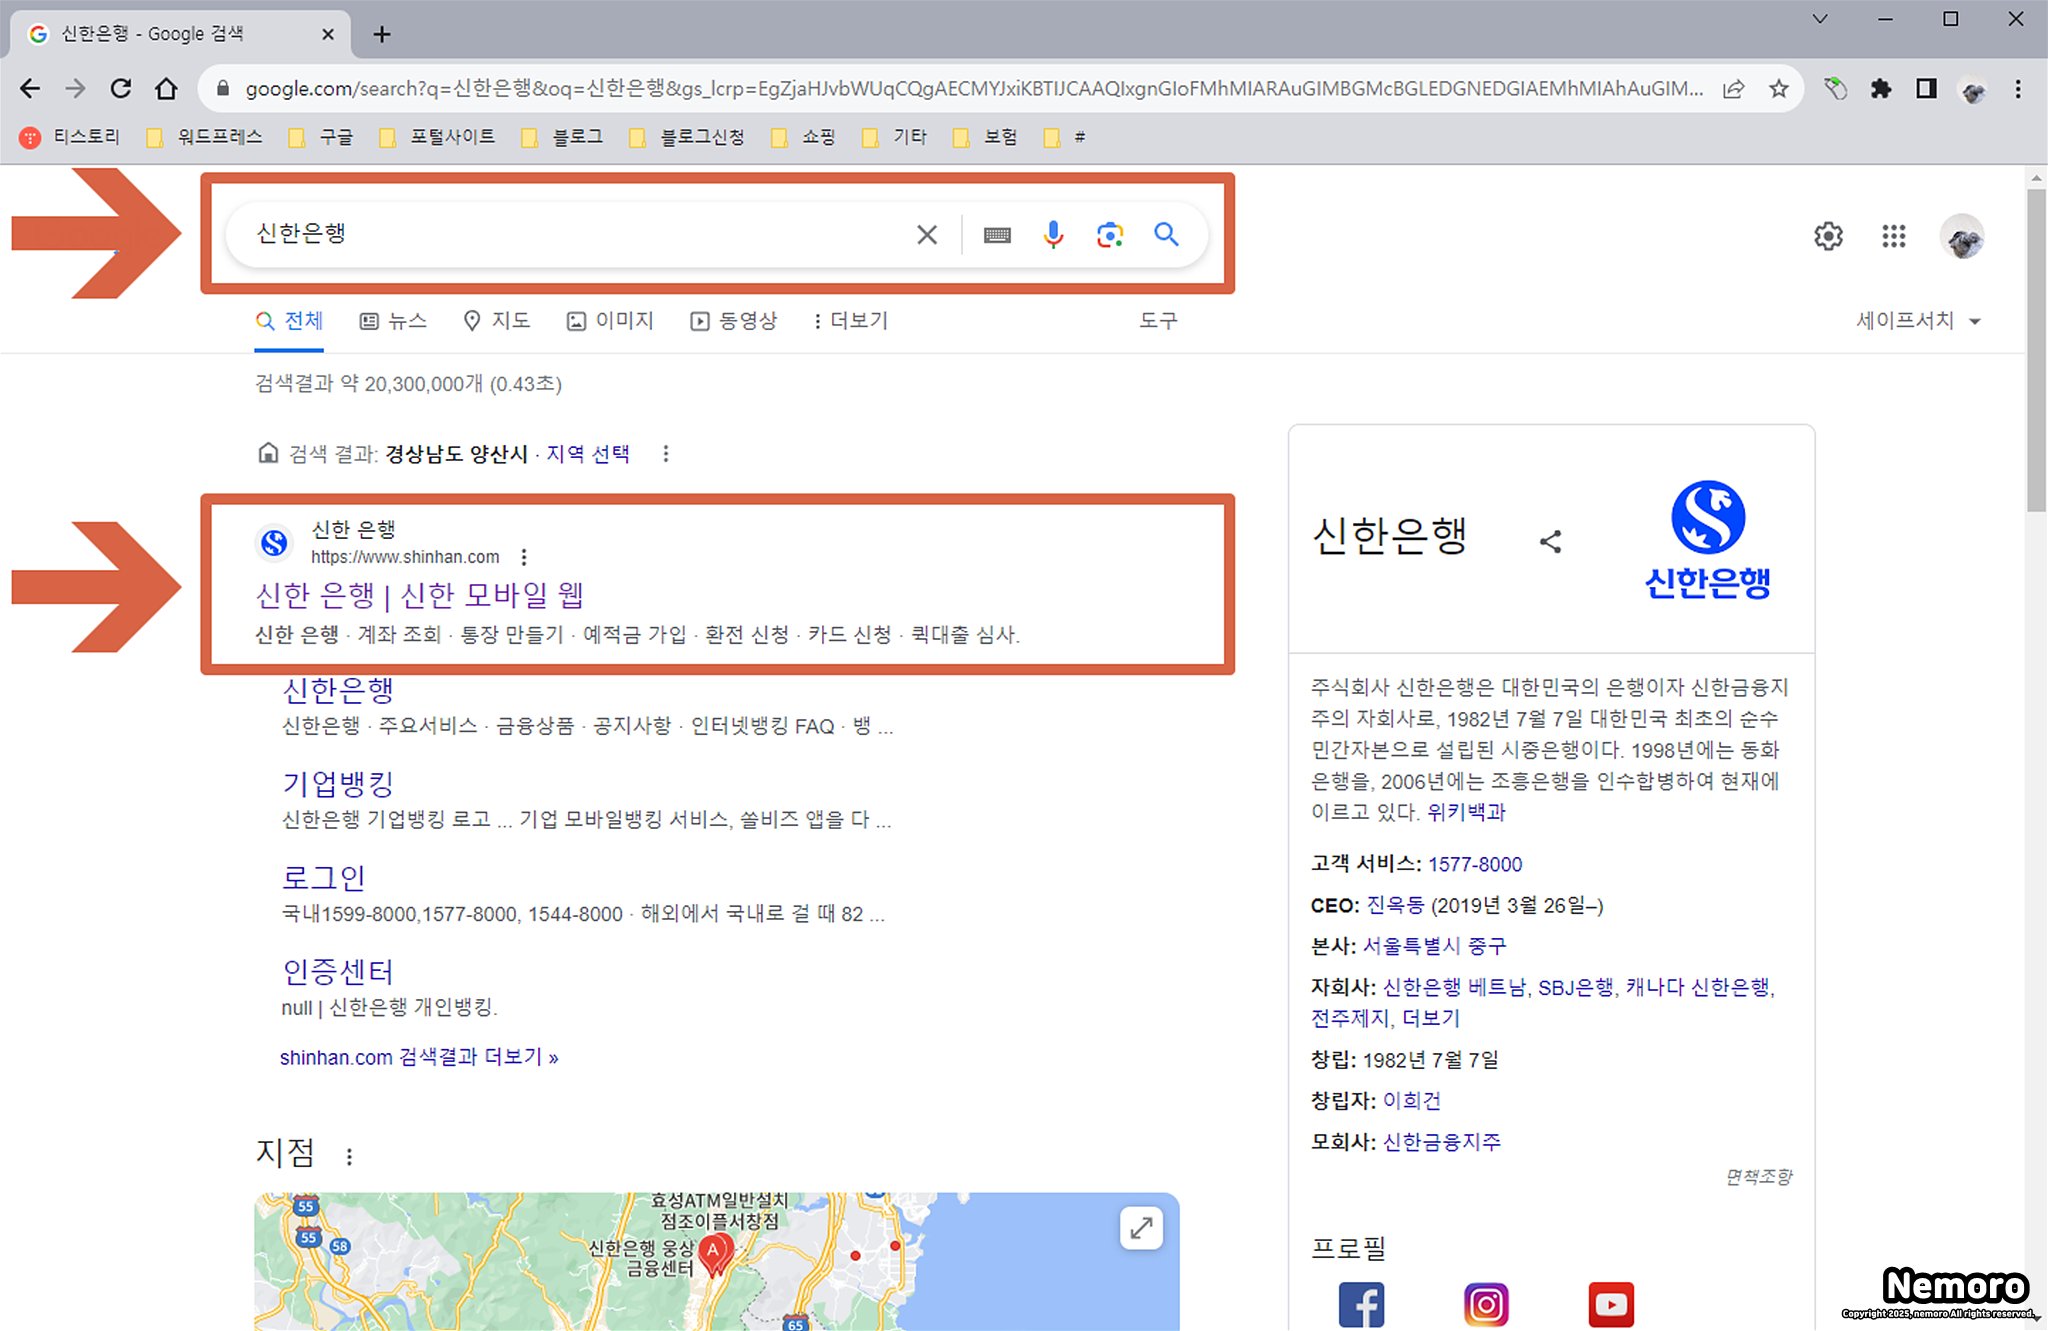Image resolution: width=2048 pixels, height=1331 pixels.
Task: Switch to the 뉴스 tab
Action: (x=394, y=321)
